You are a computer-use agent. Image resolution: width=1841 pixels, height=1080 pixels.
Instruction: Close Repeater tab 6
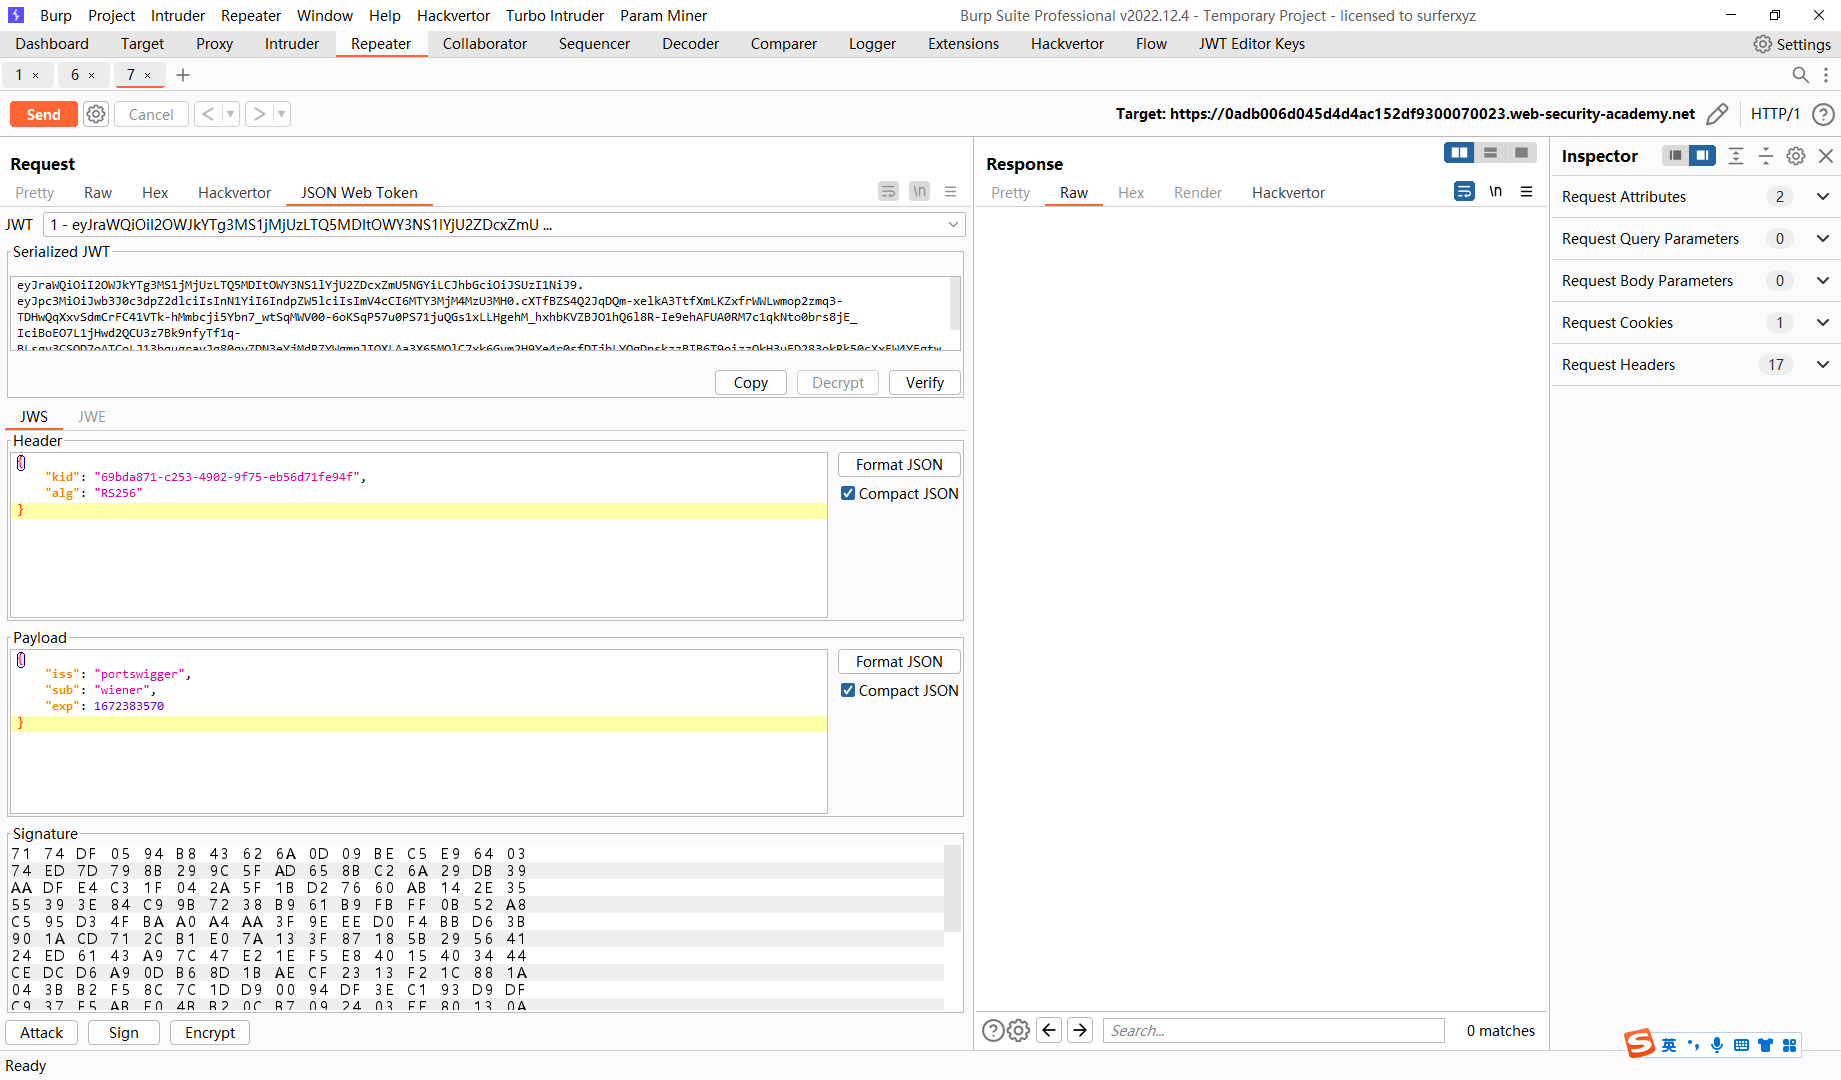click(92, 75)
